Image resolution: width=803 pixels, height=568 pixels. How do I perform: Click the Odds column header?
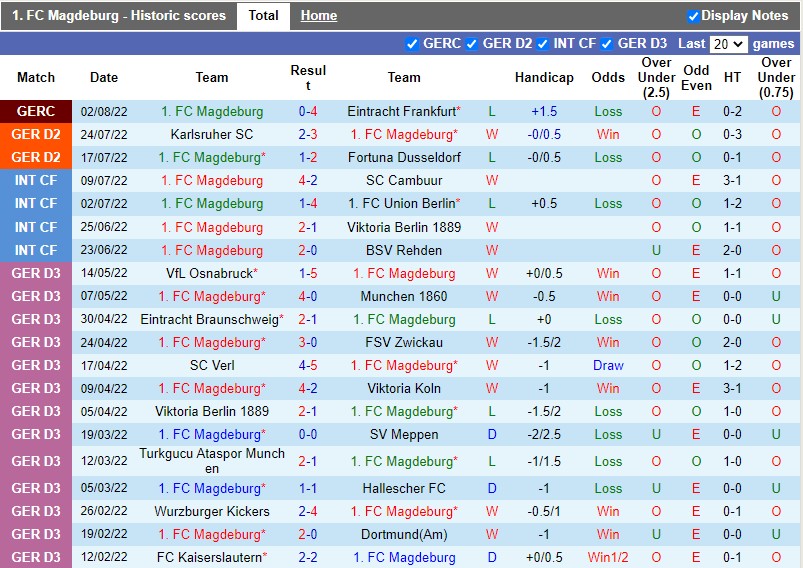point(608,77)
